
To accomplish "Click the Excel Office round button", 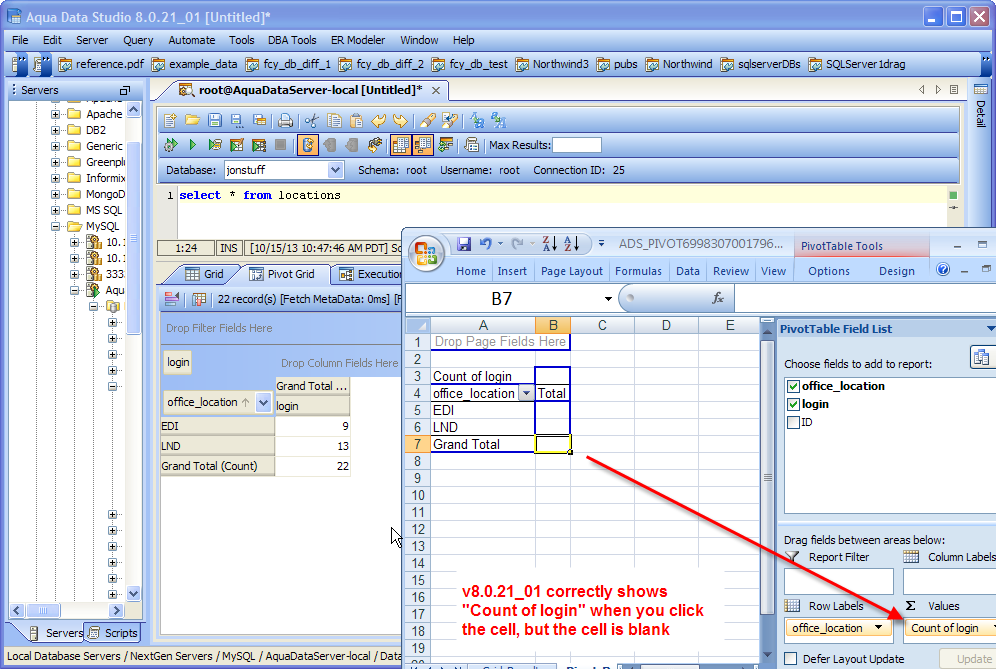I will pyautogui.click(x=426, y=253).
